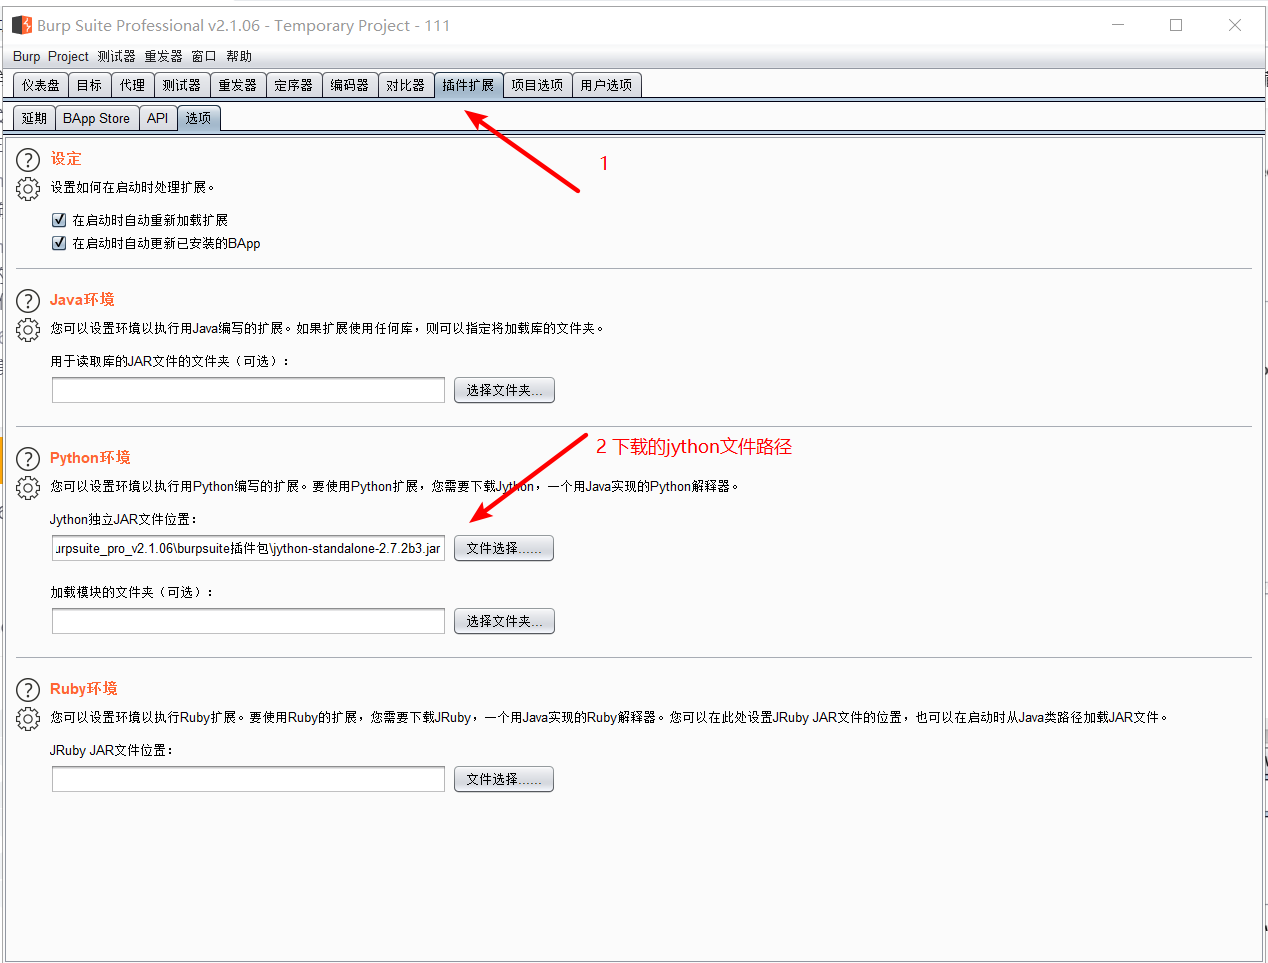This screenshot has height=963, width=1268.
Task: Open help for the Ruby环境 section
Action: click(27, 688)
